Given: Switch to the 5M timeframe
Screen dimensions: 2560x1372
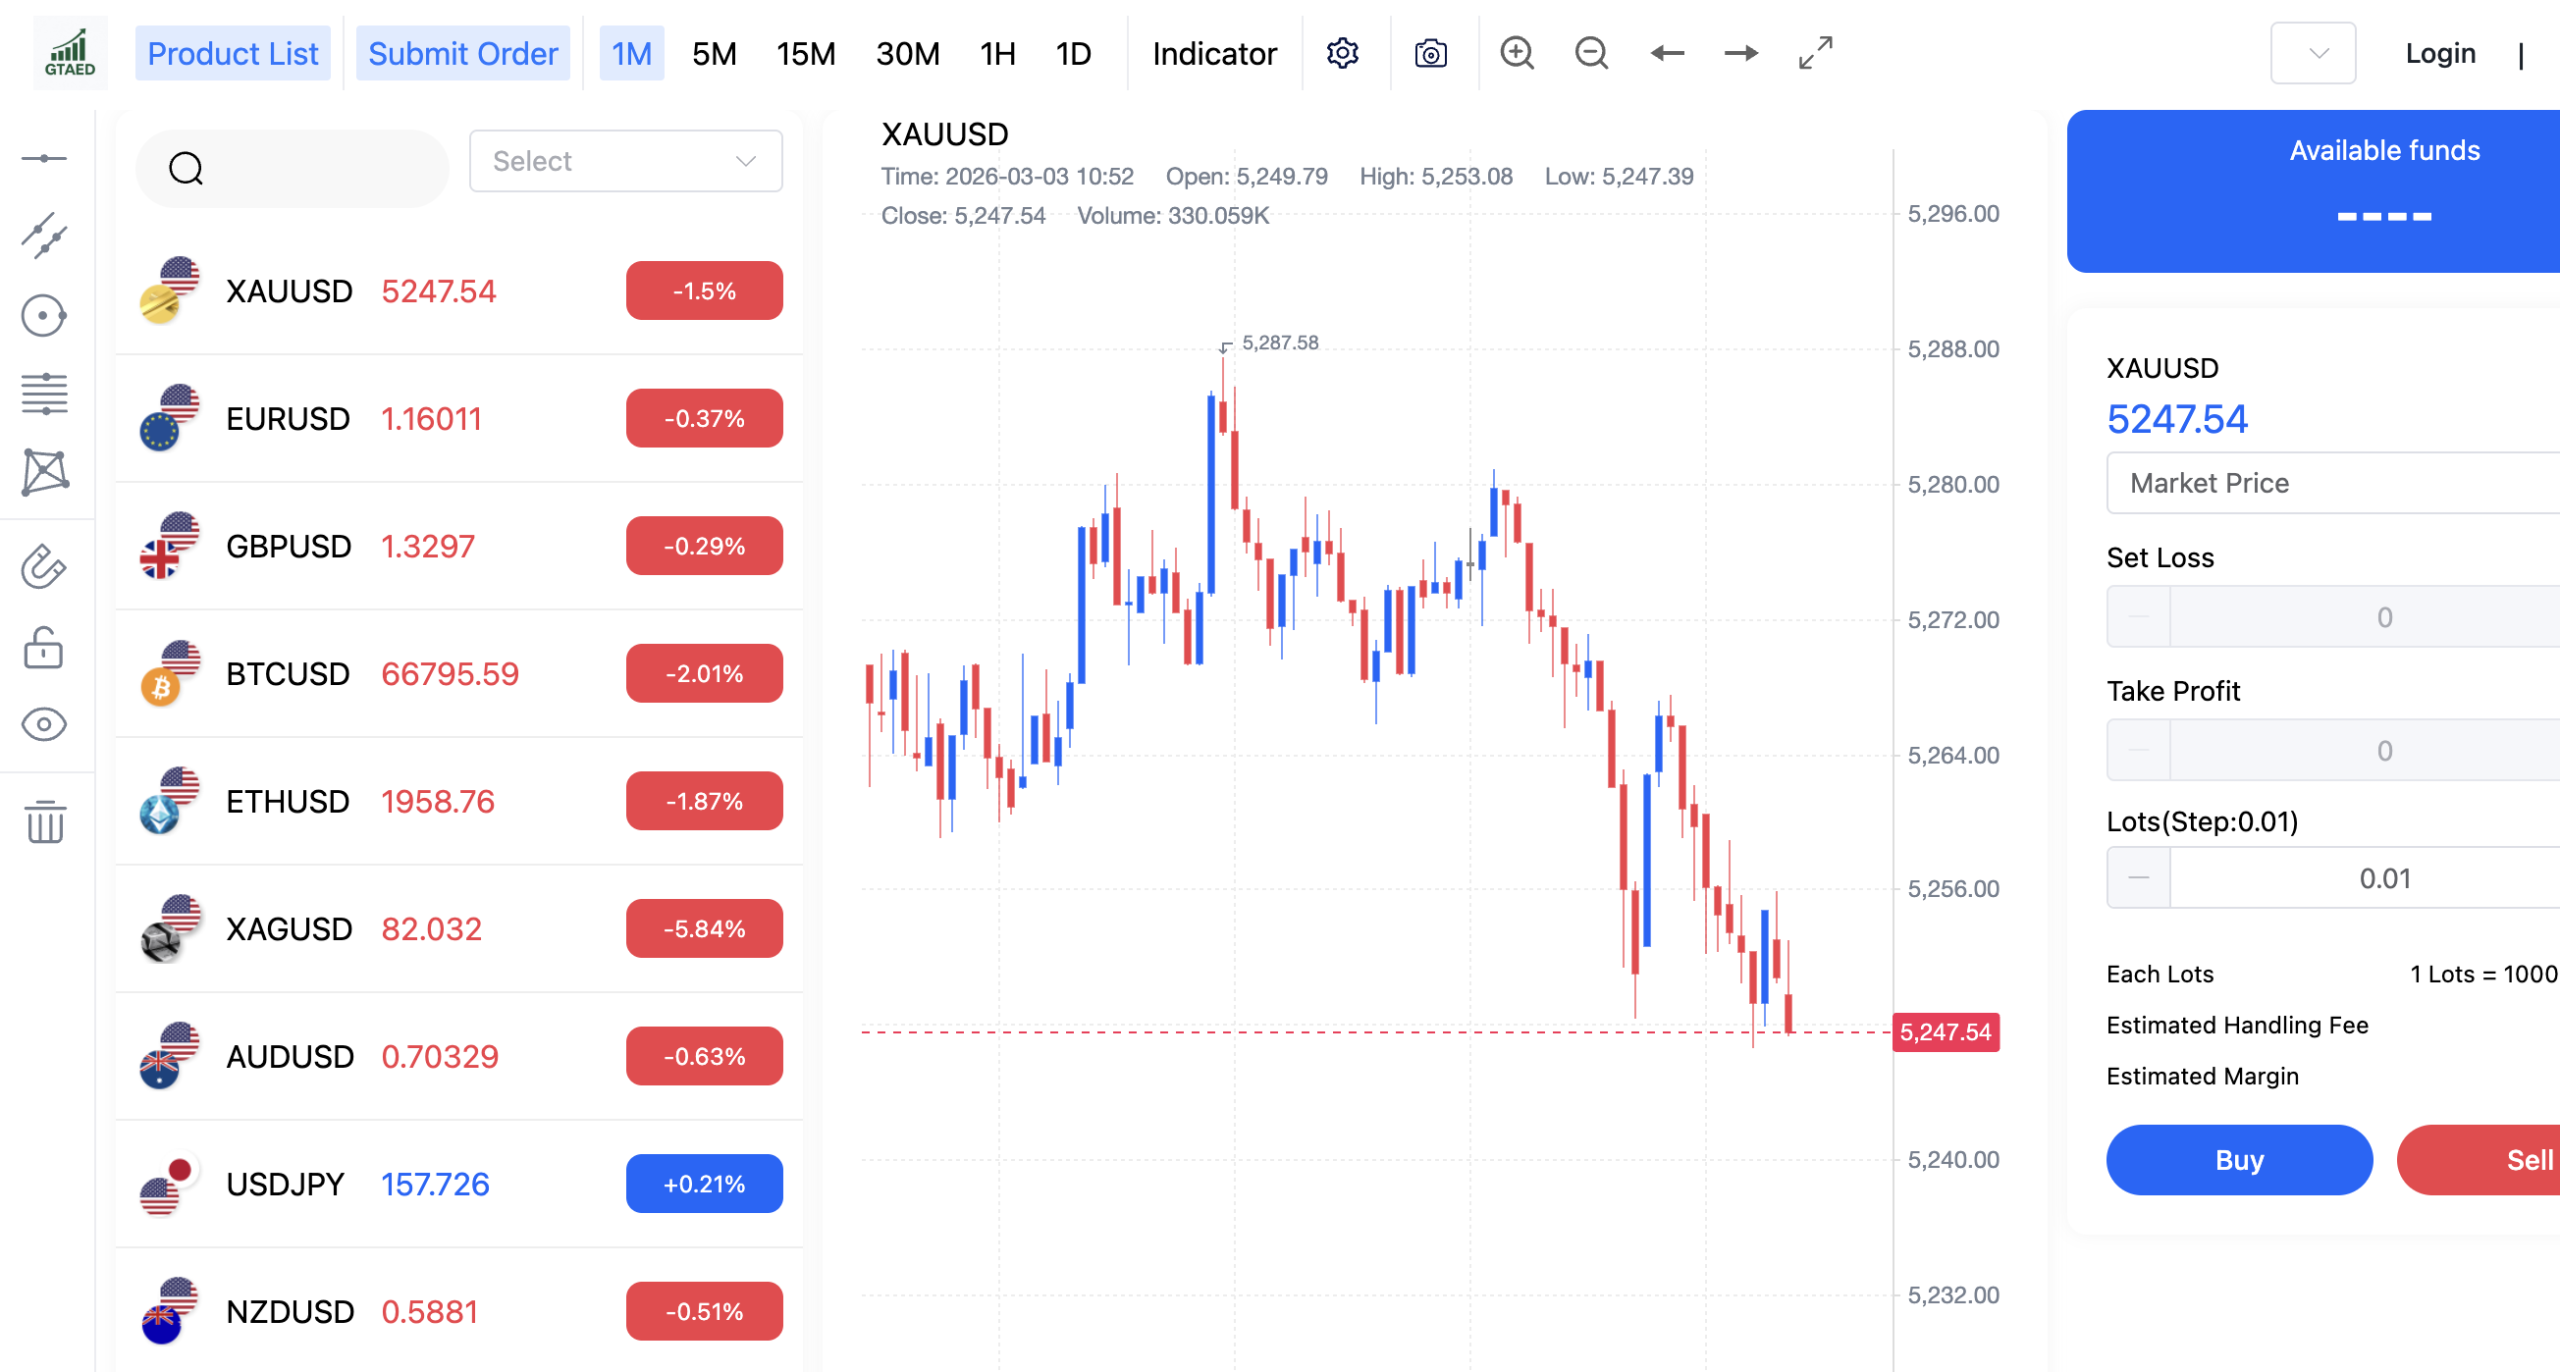Looking at the screenshot, I should pyautogui.click(x=714, y=53).
